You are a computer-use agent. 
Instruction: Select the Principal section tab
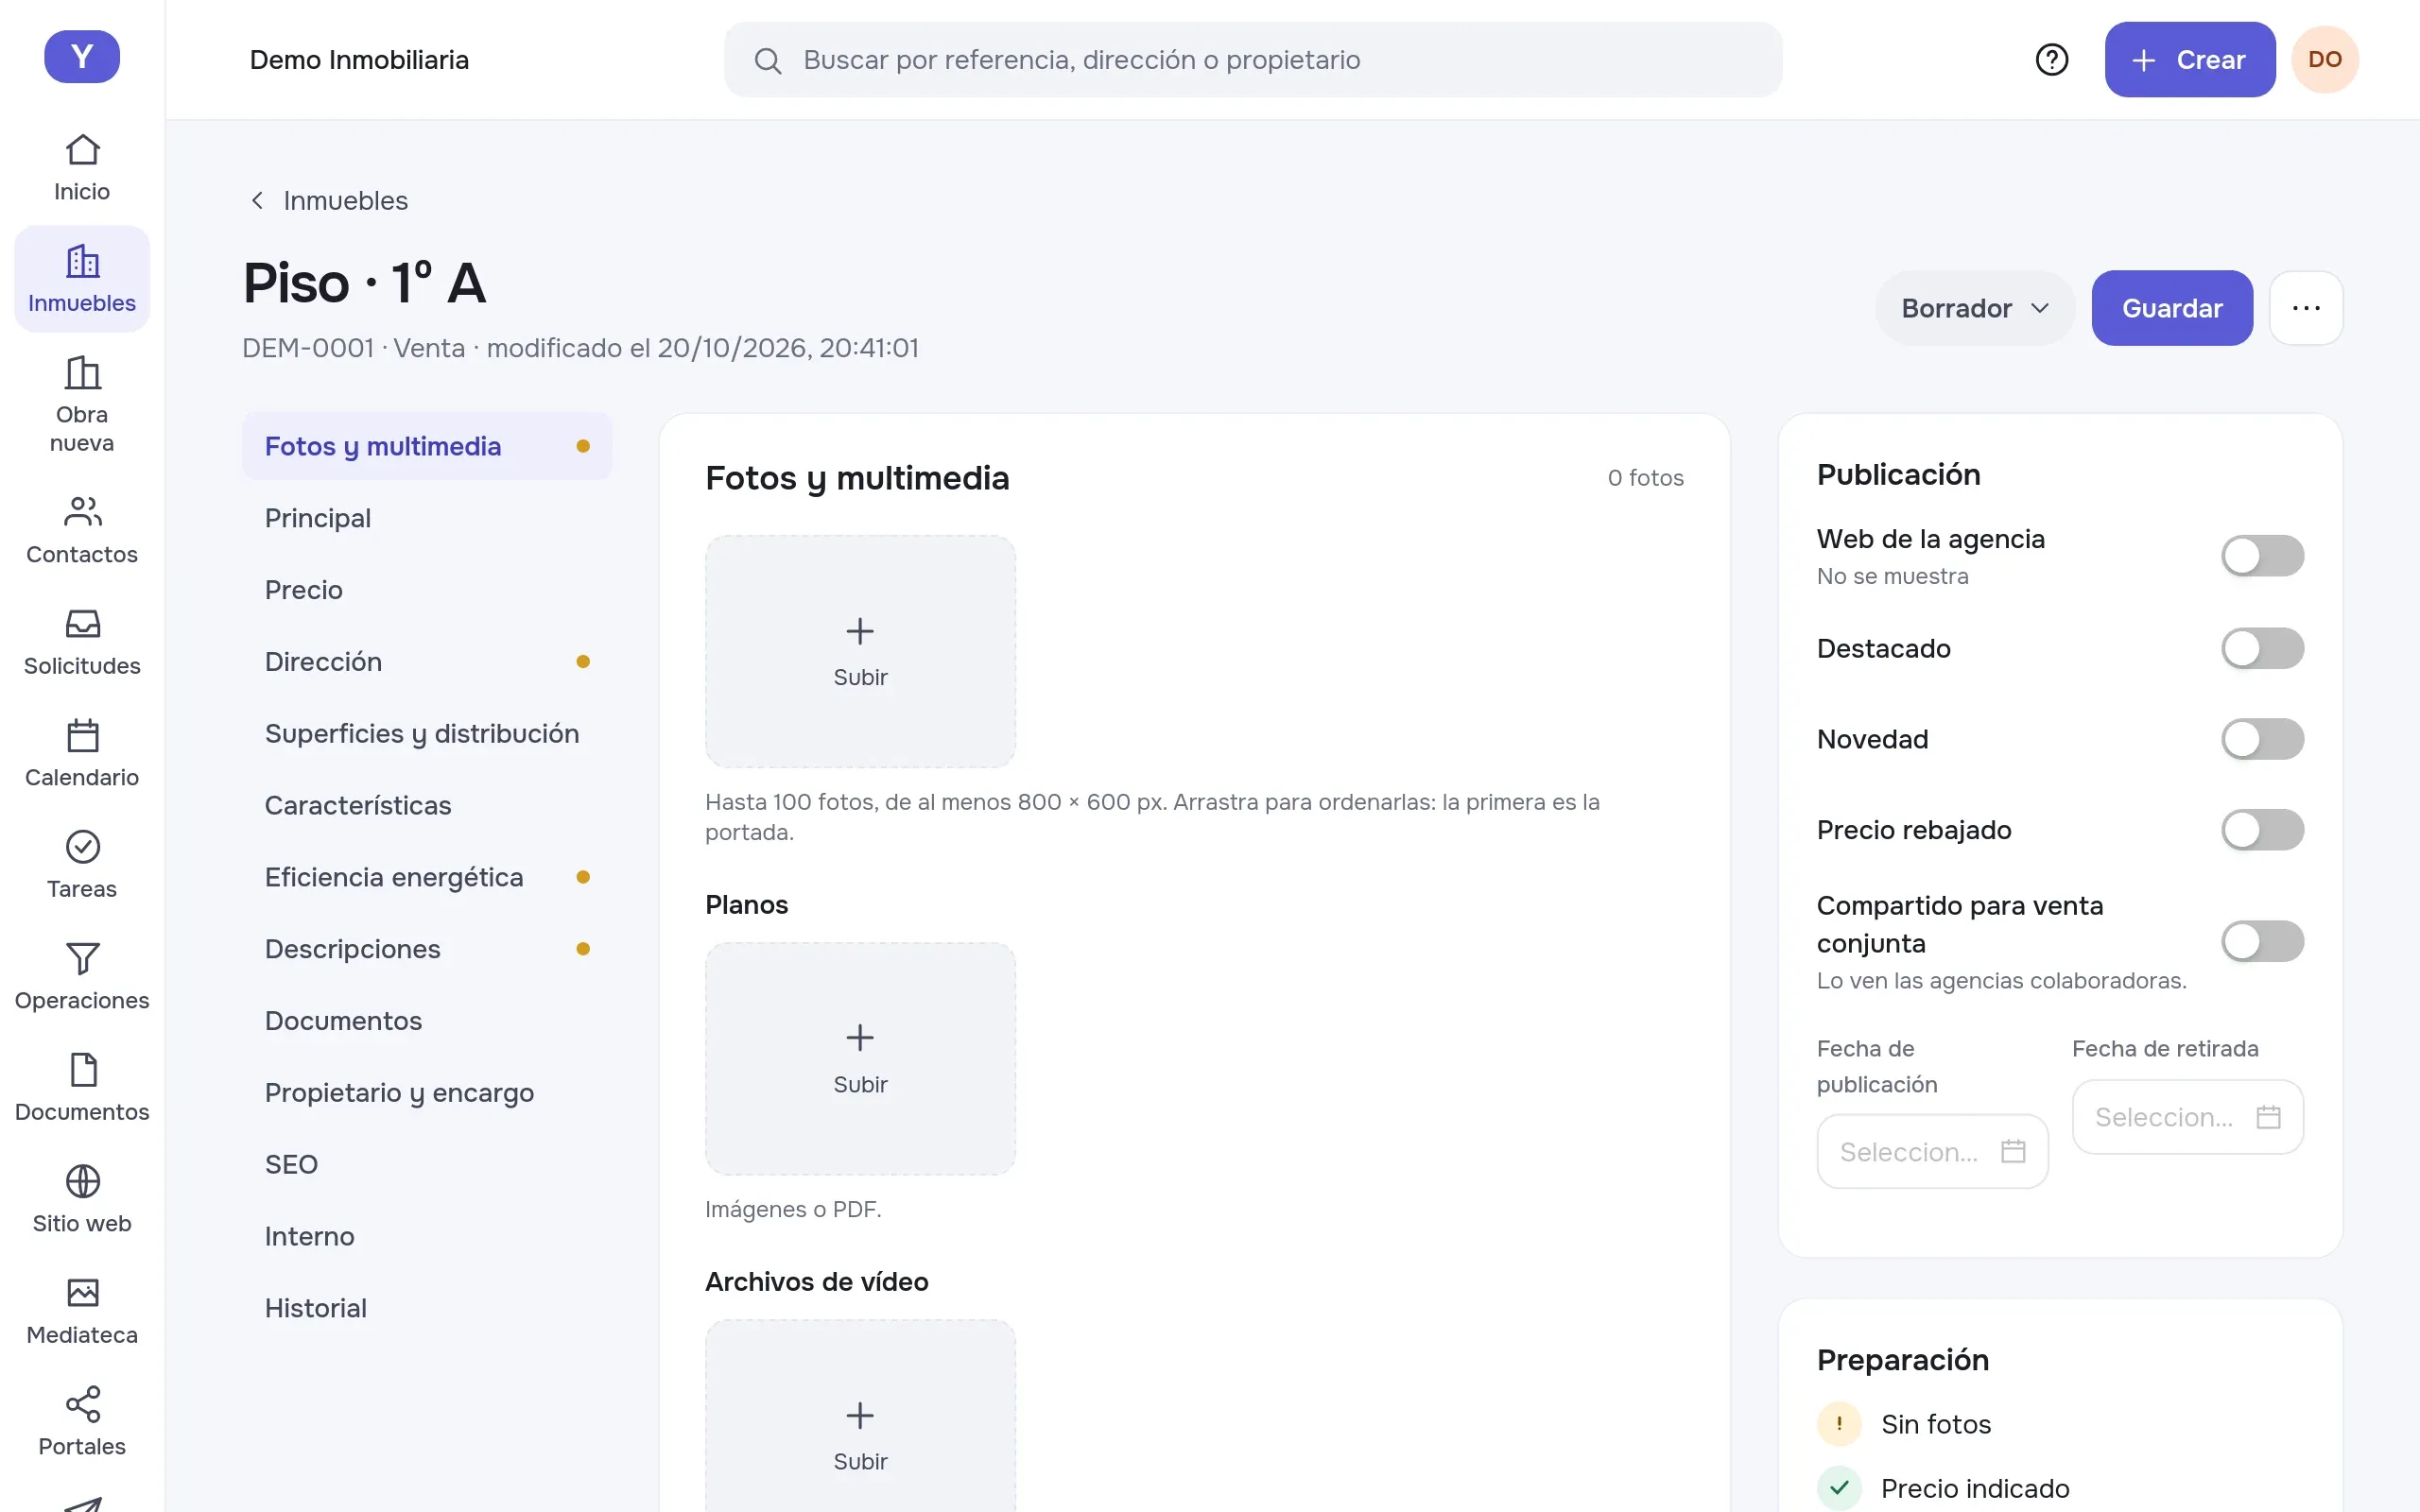tap(427, 518)
